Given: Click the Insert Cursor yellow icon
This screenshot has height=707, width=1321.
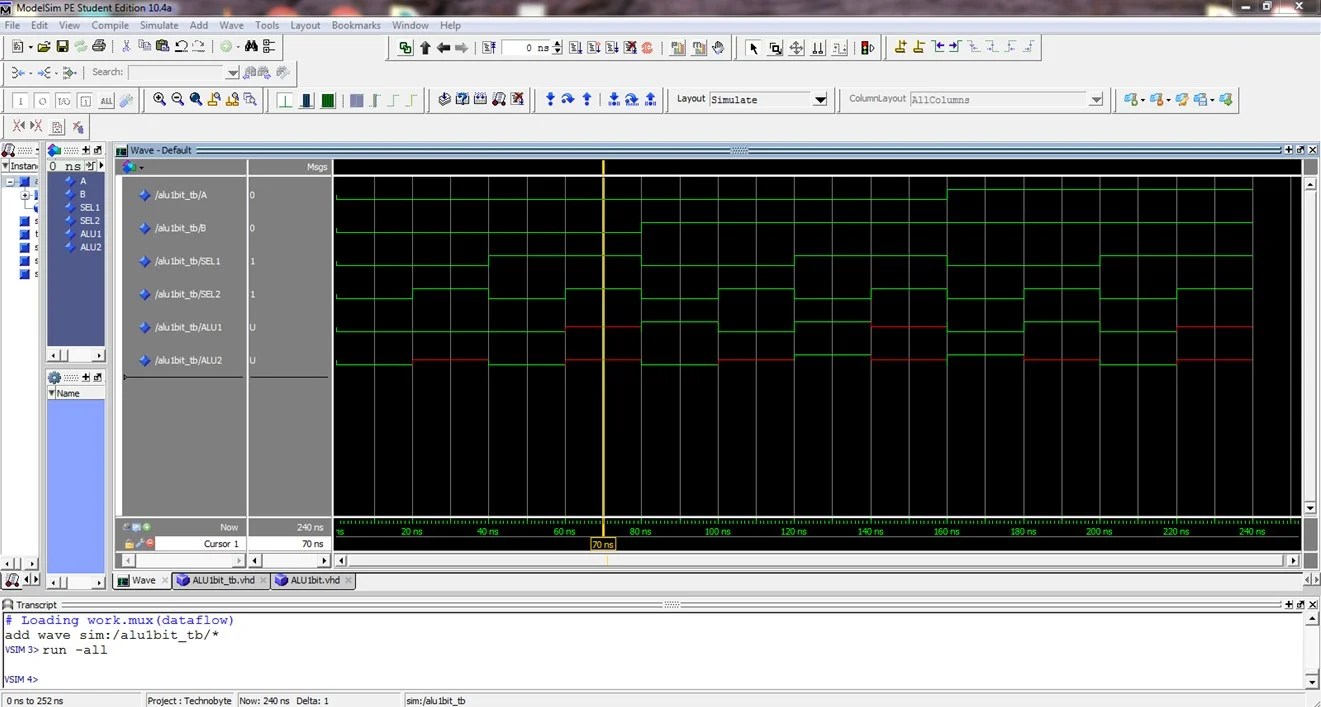Looking at the screenshot, I should (900, 47).
